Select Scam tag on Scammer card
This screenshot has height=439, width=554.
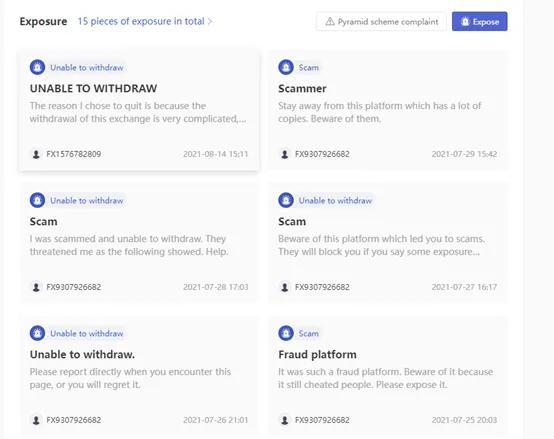coord(308,67)
